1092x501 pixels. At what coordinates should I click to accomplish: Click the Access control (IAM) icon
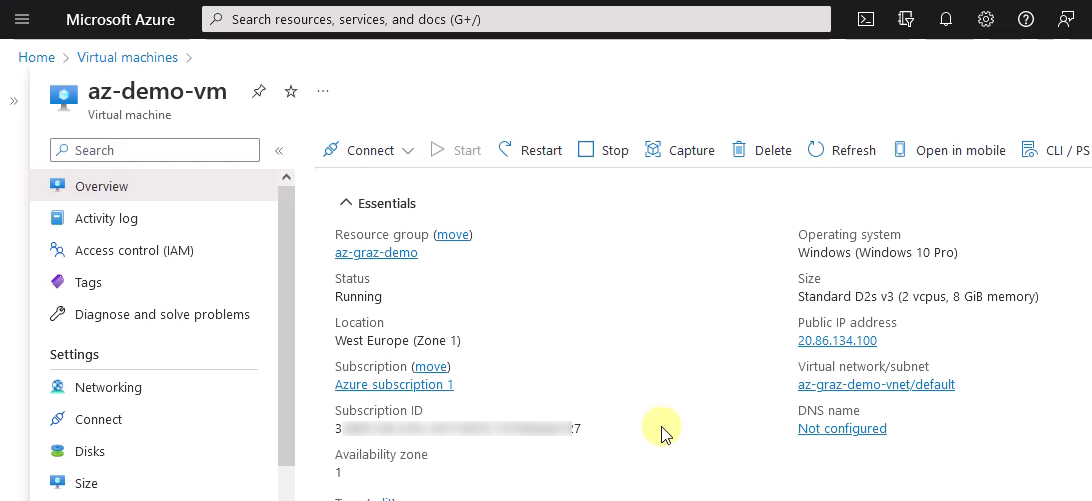[57, 249]
